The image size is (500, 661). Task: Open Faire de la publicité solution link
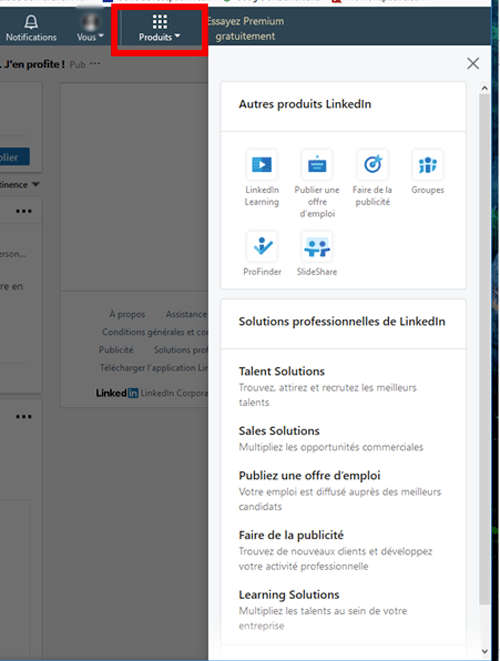[291, 535]
